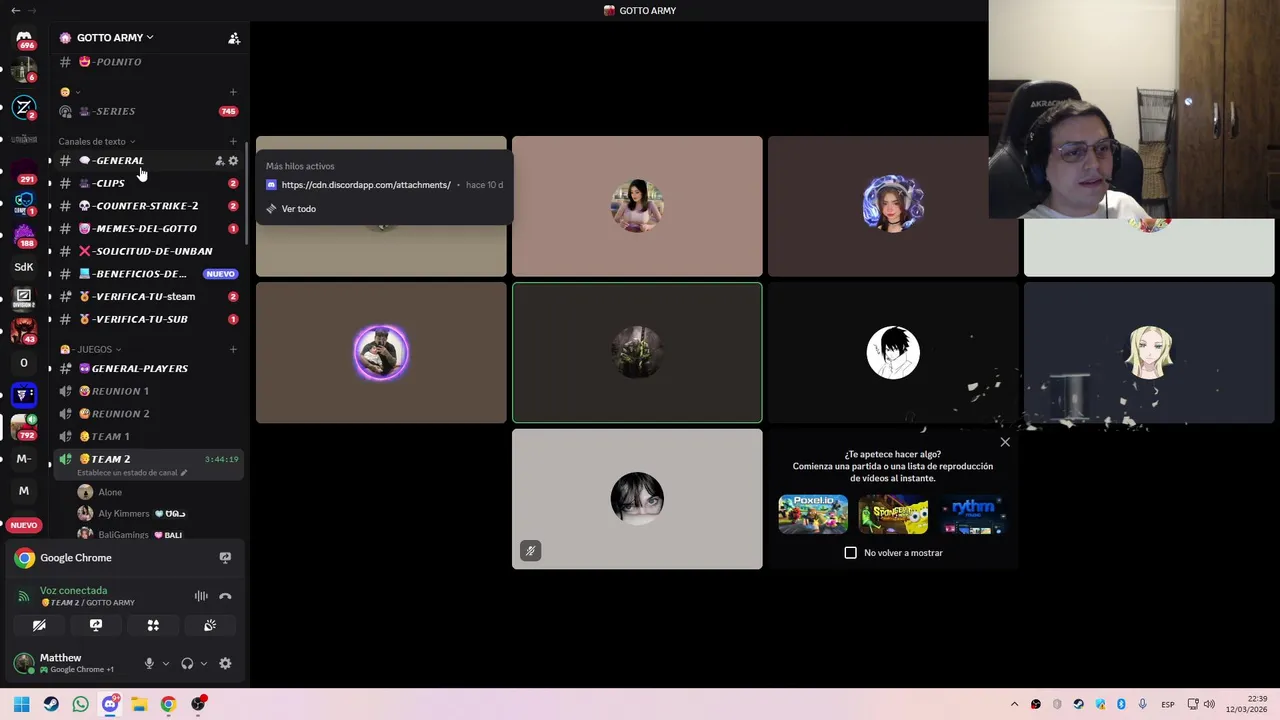Open the SOLICITUD-DE-UNBAN channel
This screenshot has width=1280, height=720.
point(148,251)
